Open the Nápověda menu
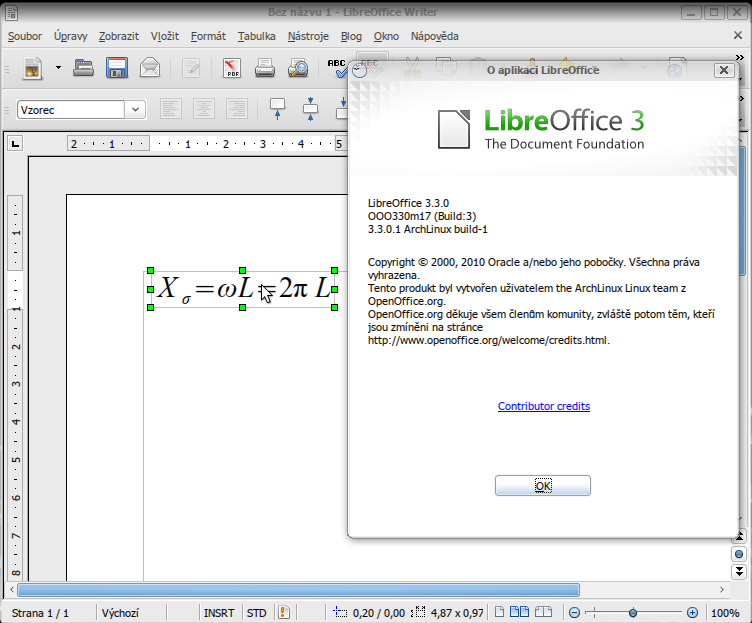 435,36
